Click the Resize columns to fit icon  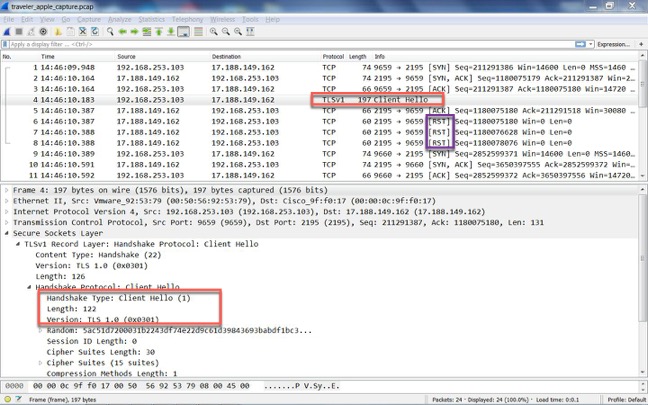tap(250, 32)
